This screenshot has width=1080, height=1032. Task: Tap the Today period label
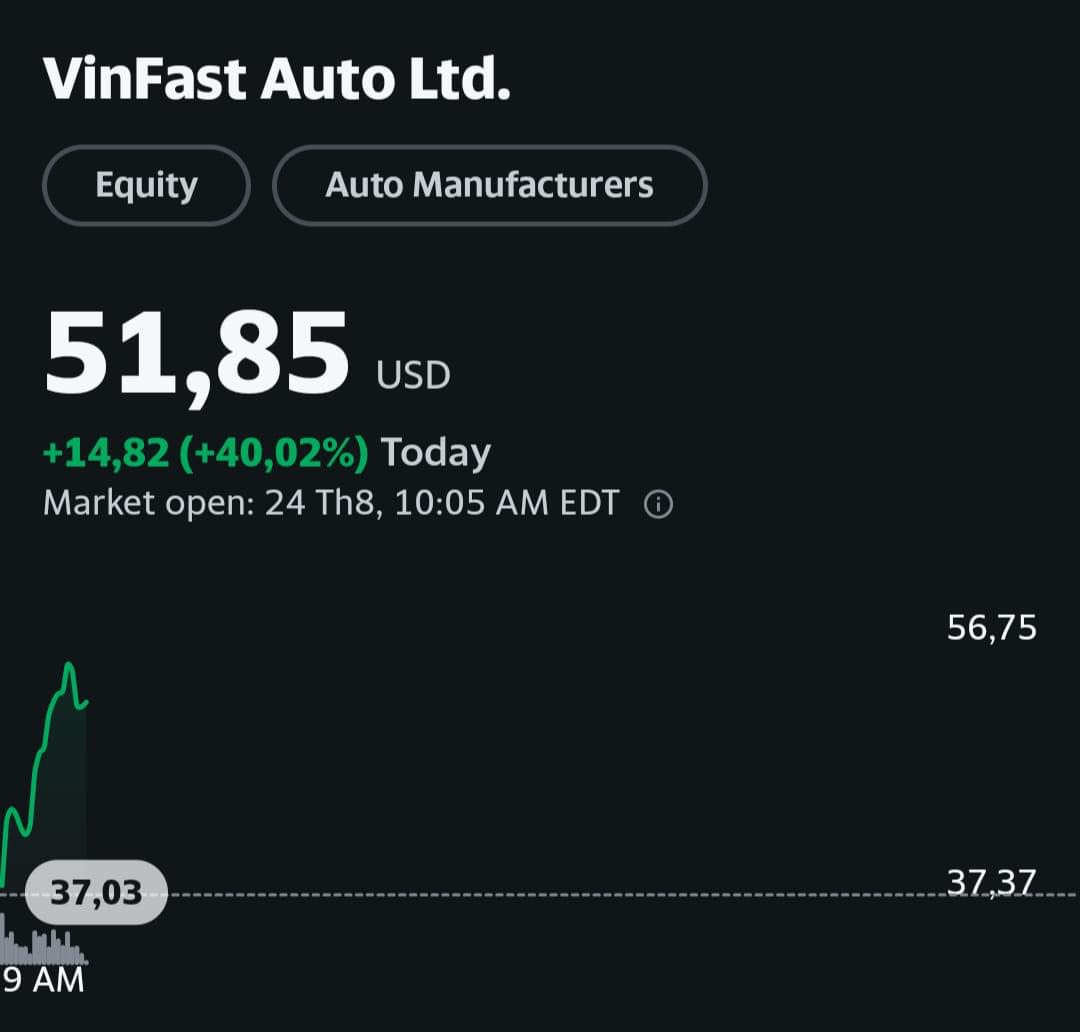click(436, 453)
